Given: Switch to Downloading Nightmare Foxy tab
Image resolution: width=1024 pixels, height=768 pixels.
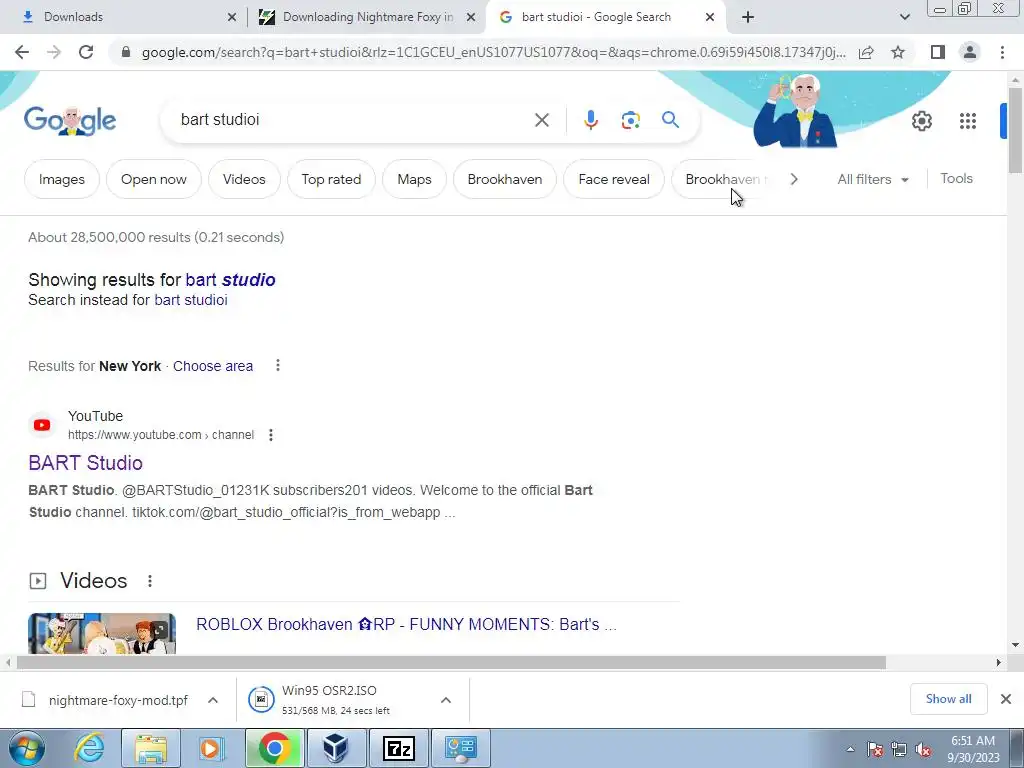Looking at the screenshot, I should 367,17.
